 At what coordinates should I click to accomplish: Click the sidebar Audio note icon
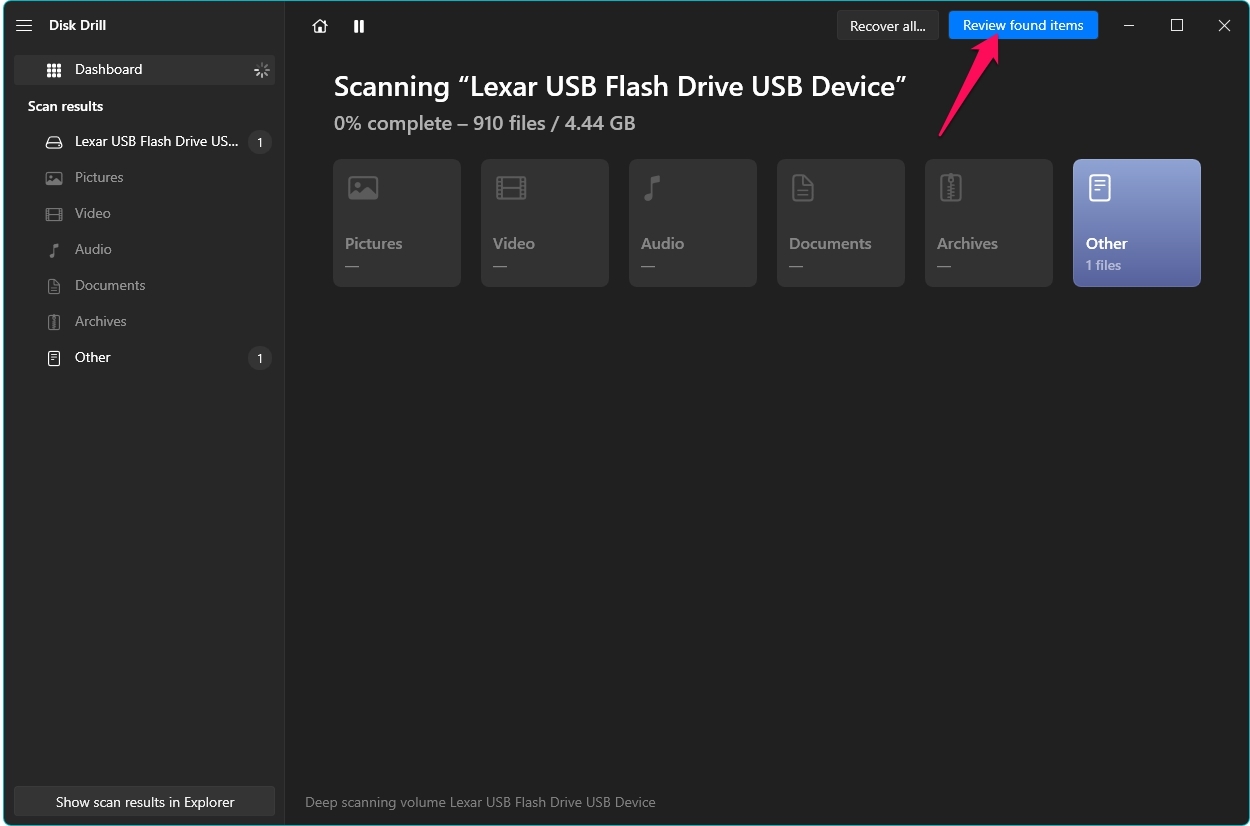[54, 250]
